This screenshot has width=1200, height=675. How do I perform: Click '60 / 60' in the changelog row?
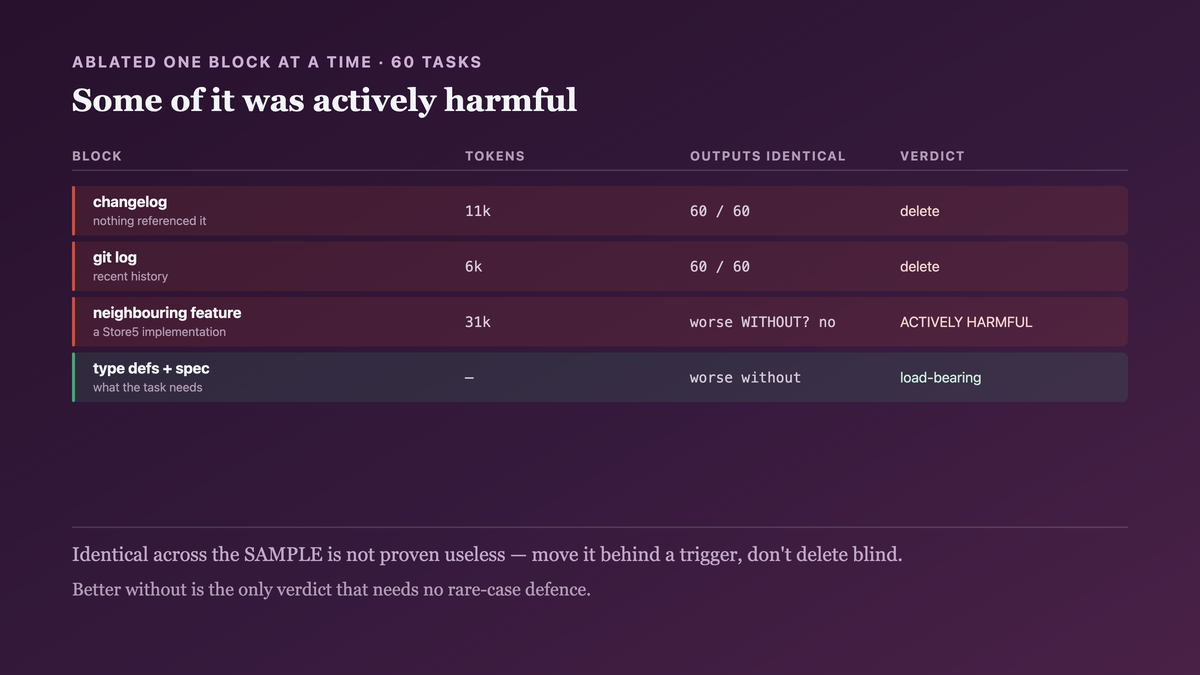click(x=720, y=211)
